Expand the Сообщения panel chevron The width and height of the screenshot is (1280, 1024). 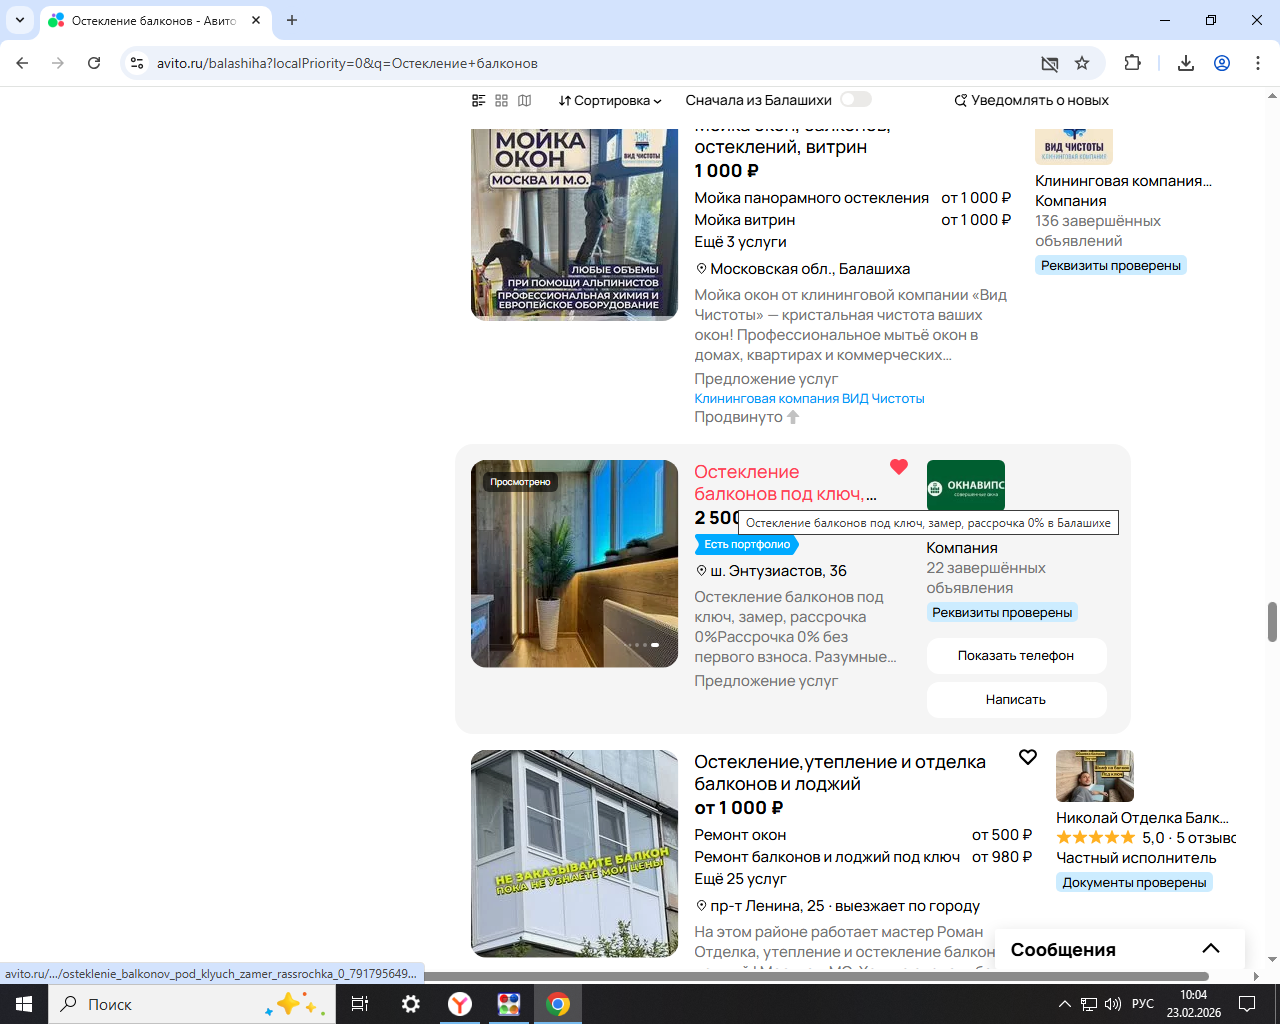point(1211,949)
